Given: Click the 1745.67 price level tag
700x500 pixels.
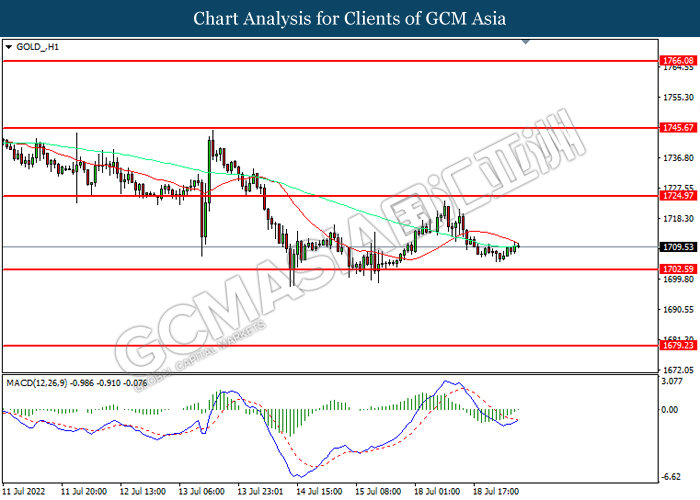Looking at the screenshot, I should [678, 128].
